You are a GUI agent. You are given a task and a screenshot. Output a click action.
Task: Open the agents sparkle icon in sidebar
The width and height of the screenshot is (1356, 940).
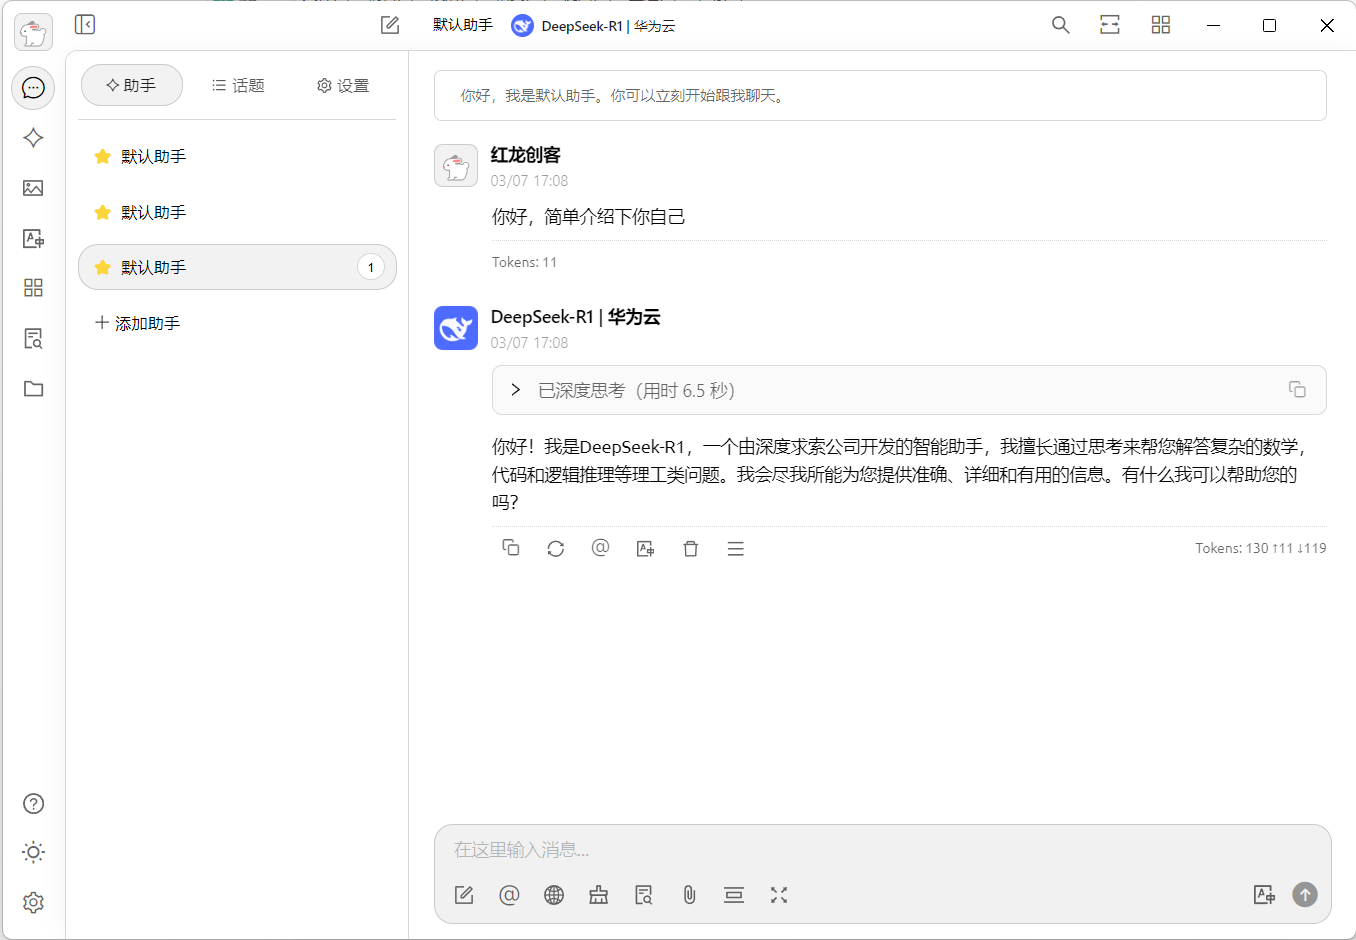click(x=33, y=138)
